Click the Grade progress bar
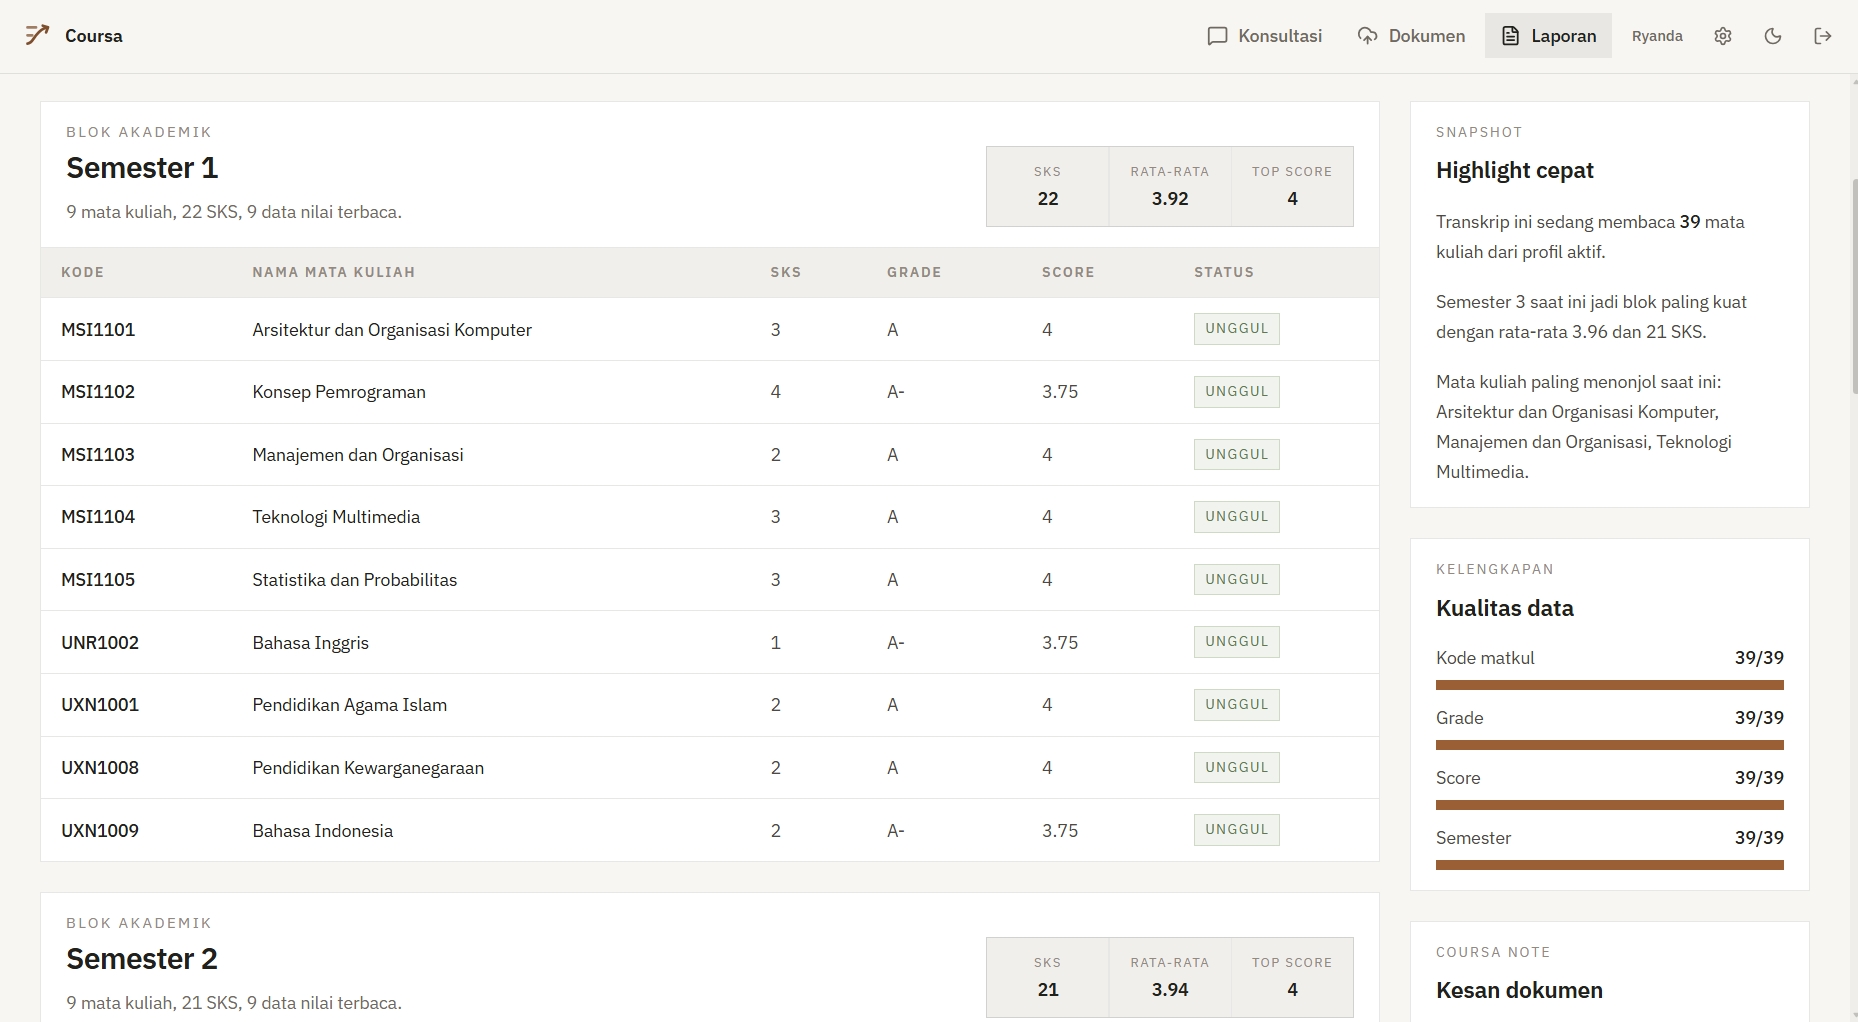Viewport: 1858px width, 1022px height. tap(1610, 745)
